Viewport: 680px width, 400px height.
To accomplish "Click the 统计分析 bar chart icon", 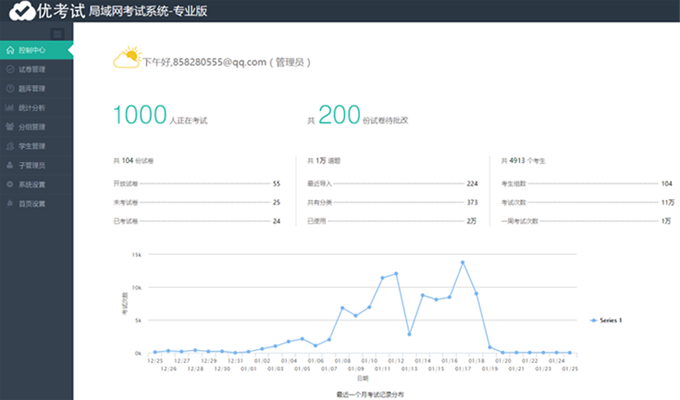I will (x=9, y=108).
